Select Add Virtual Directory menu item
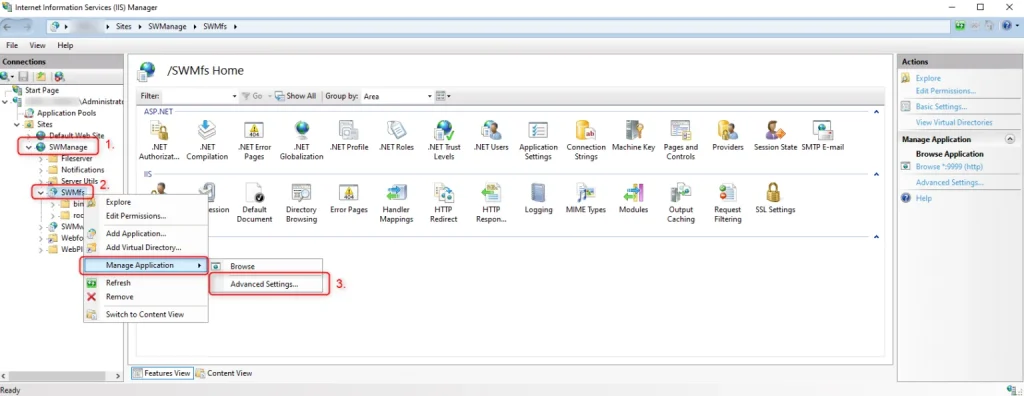This screenshot has height=396, width=1024. [146, 248]
